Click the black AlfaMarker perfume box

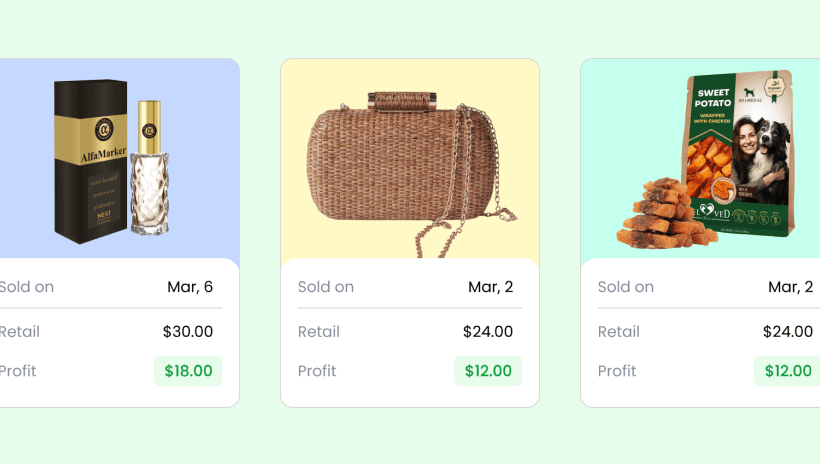click(90, 162)
